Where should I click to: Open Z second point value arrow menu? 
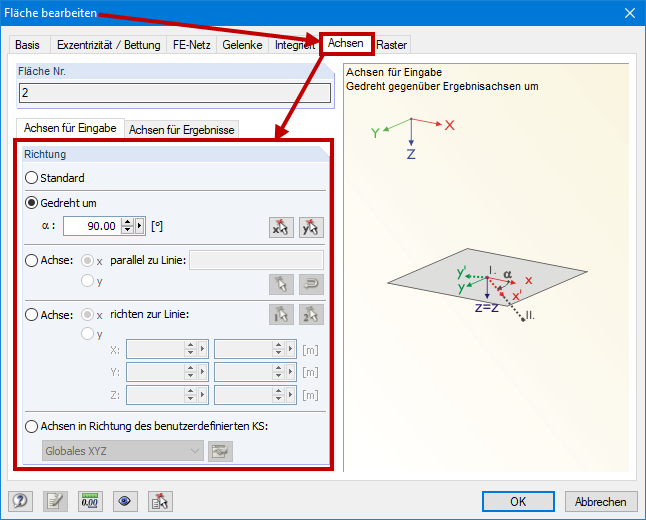[x=291, y=395]
